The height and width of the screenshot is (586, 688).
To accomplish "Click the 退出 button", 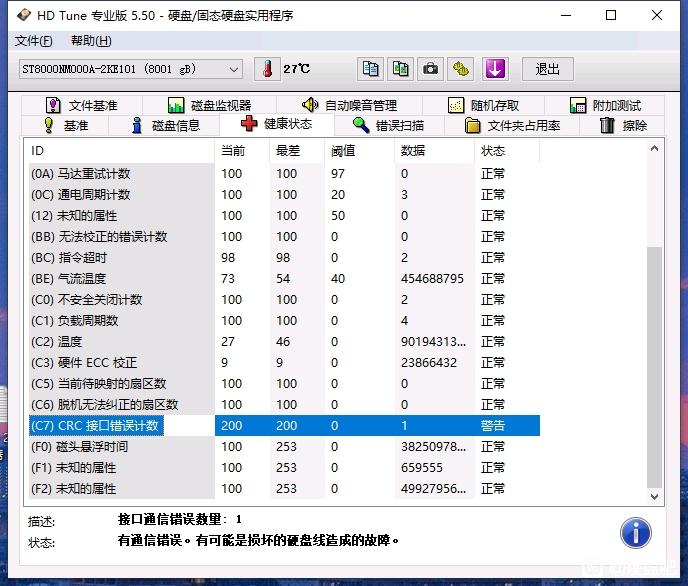I will 548,69.
